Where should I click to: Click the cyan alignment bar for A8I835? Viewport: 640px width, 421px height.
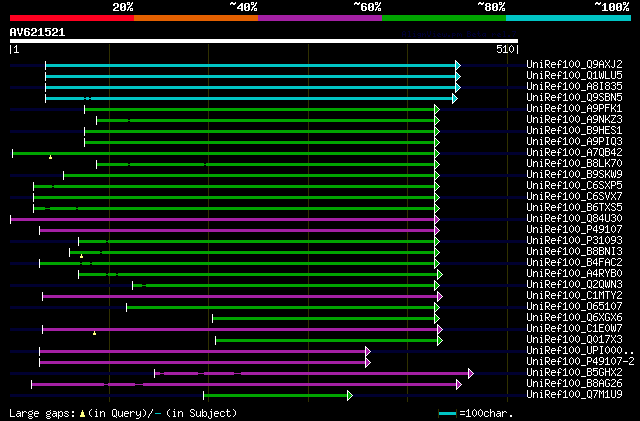[251, 87]
